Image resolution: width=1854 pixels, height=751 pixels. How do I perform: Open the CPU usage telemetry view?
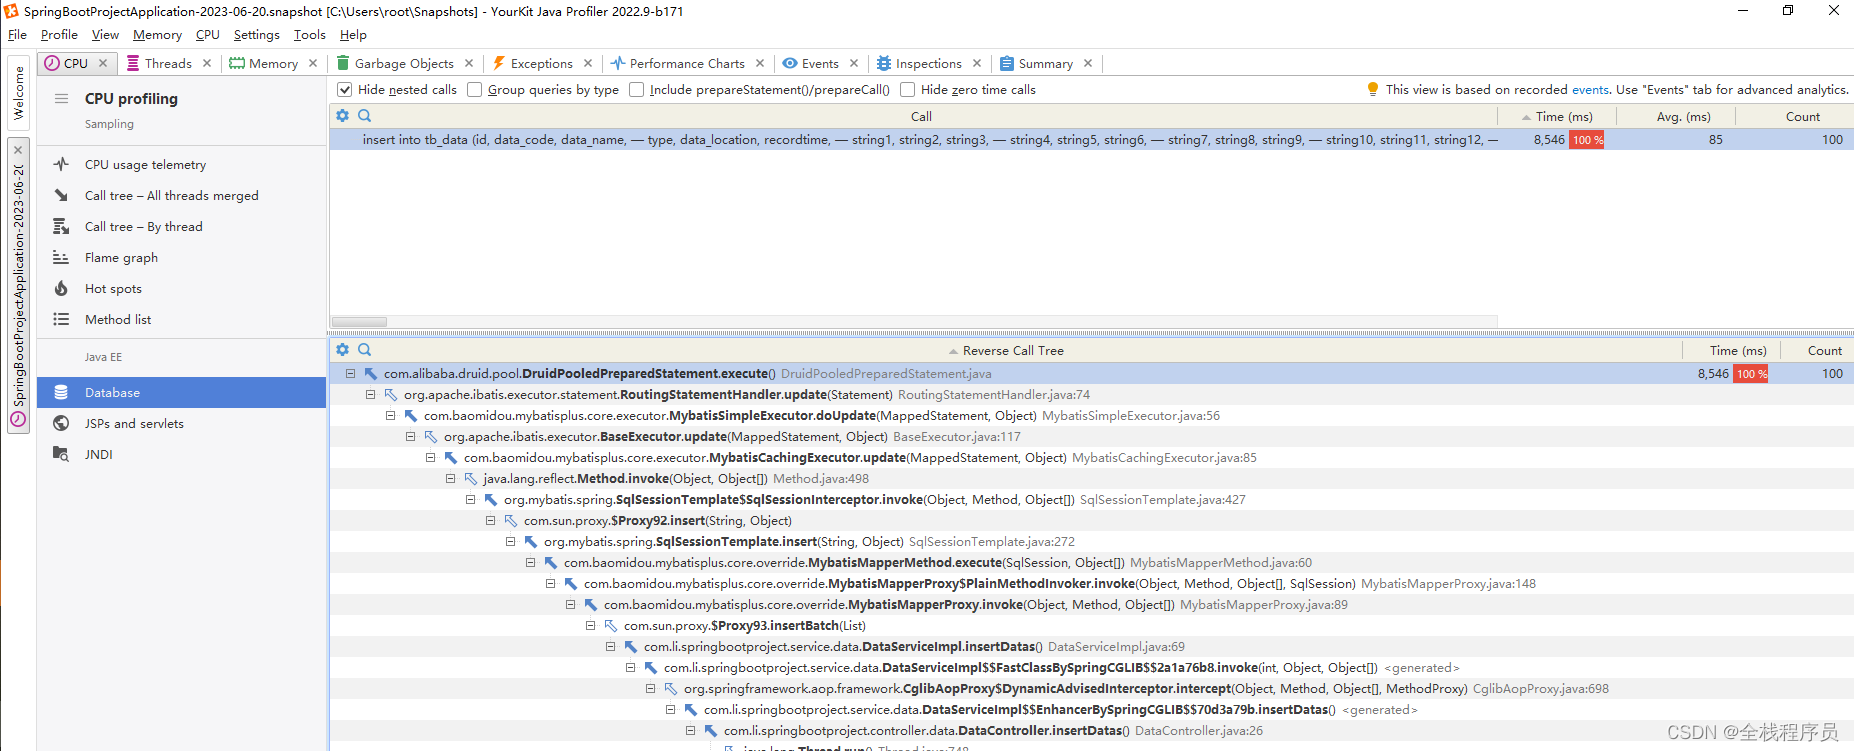point(145,164)
